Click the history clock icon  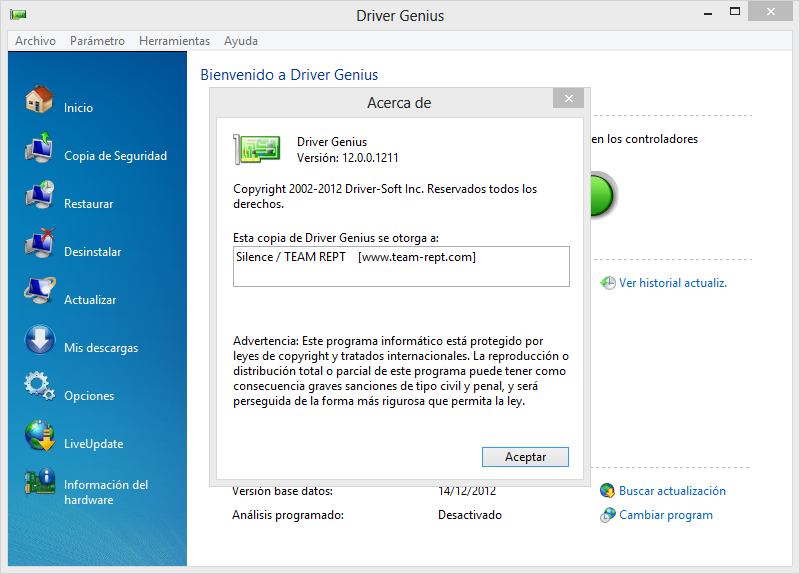[x=608, y=283]
